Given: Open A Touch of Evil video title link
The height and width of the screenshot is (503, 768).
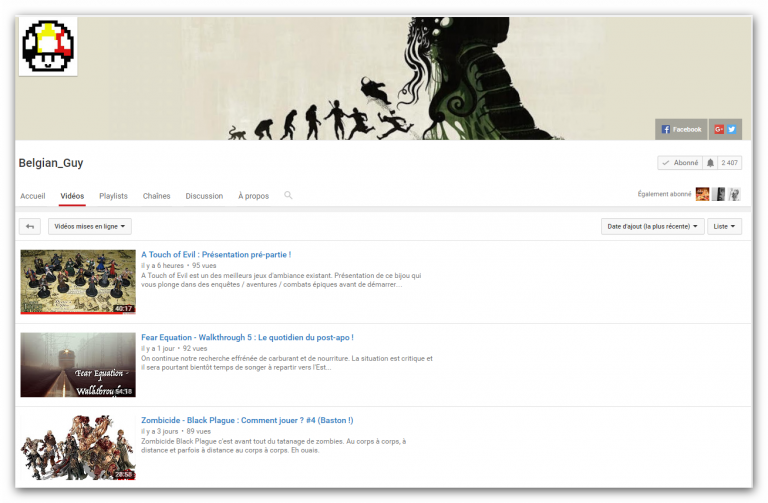Looking at the screenshot, I should 216,255.
